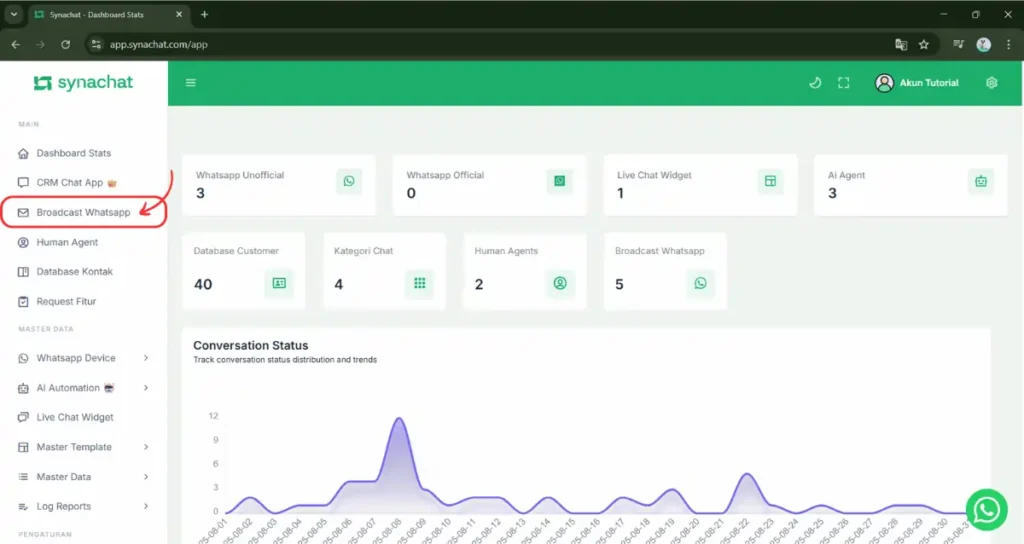This screenshot has width=1024, height=544.
Task: Click the 2025-08-08 peak on chart
Action: click(x=398, y=419)
